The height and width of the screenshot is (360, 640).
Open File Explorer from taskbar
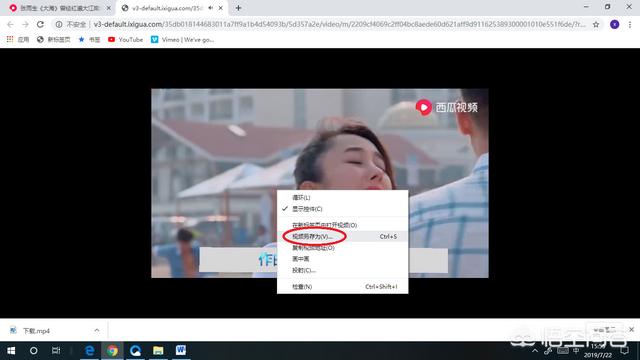[x=158, y=351]
